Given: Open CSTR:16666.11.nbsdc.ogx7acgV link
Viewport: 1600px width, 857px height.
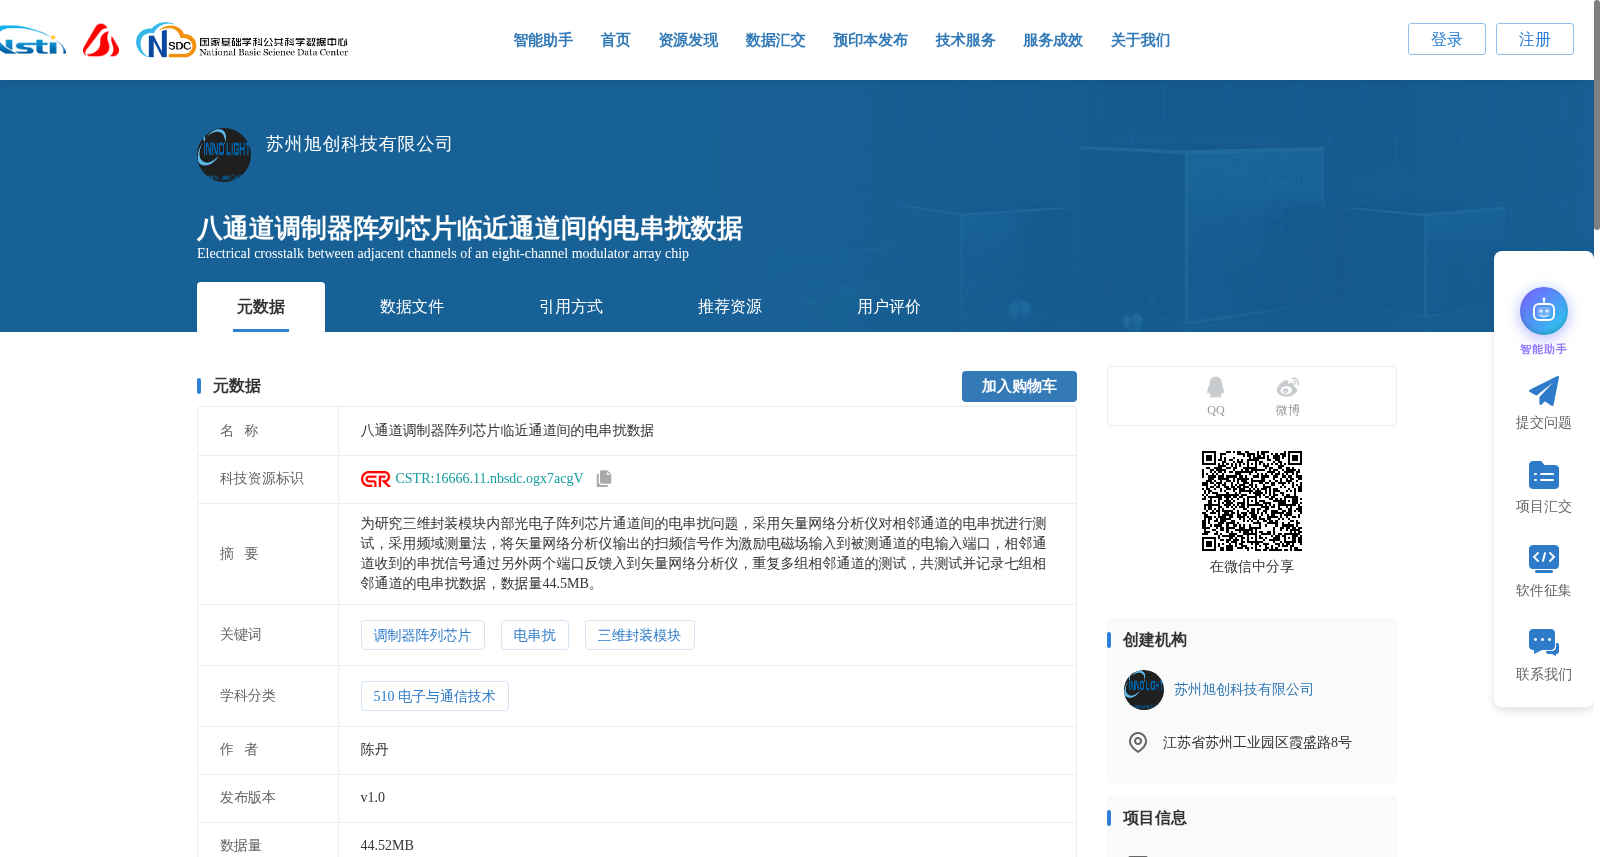Looking at the screenshot, I should (489, 479).
